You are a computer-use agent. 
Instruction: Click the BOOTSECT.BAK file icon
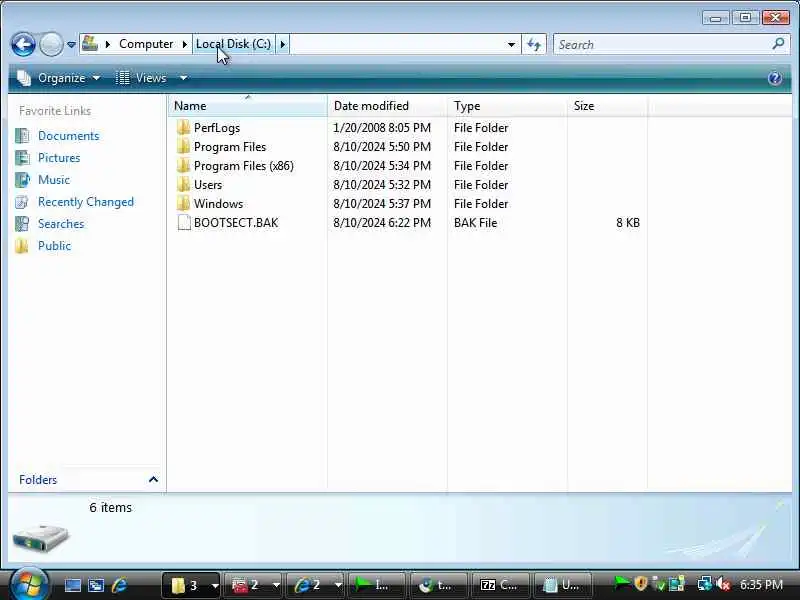tap(184, 222)
